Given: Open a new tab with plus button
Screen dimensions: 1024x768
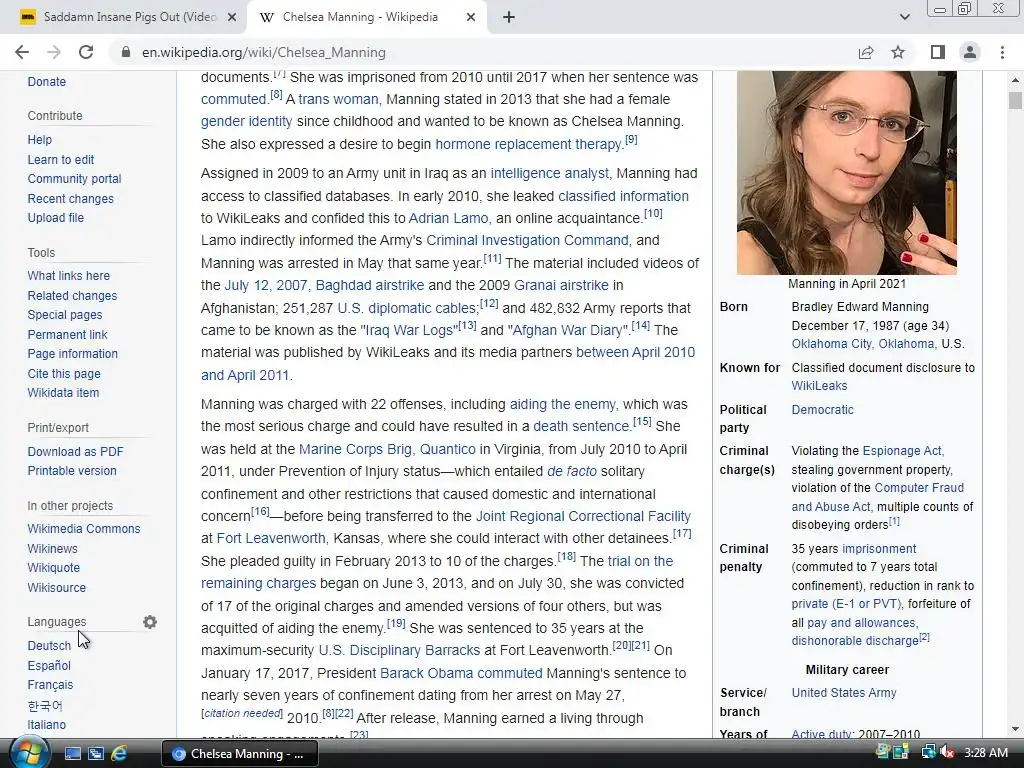Looking at the screenshot, I should click(x=509, y=18).
